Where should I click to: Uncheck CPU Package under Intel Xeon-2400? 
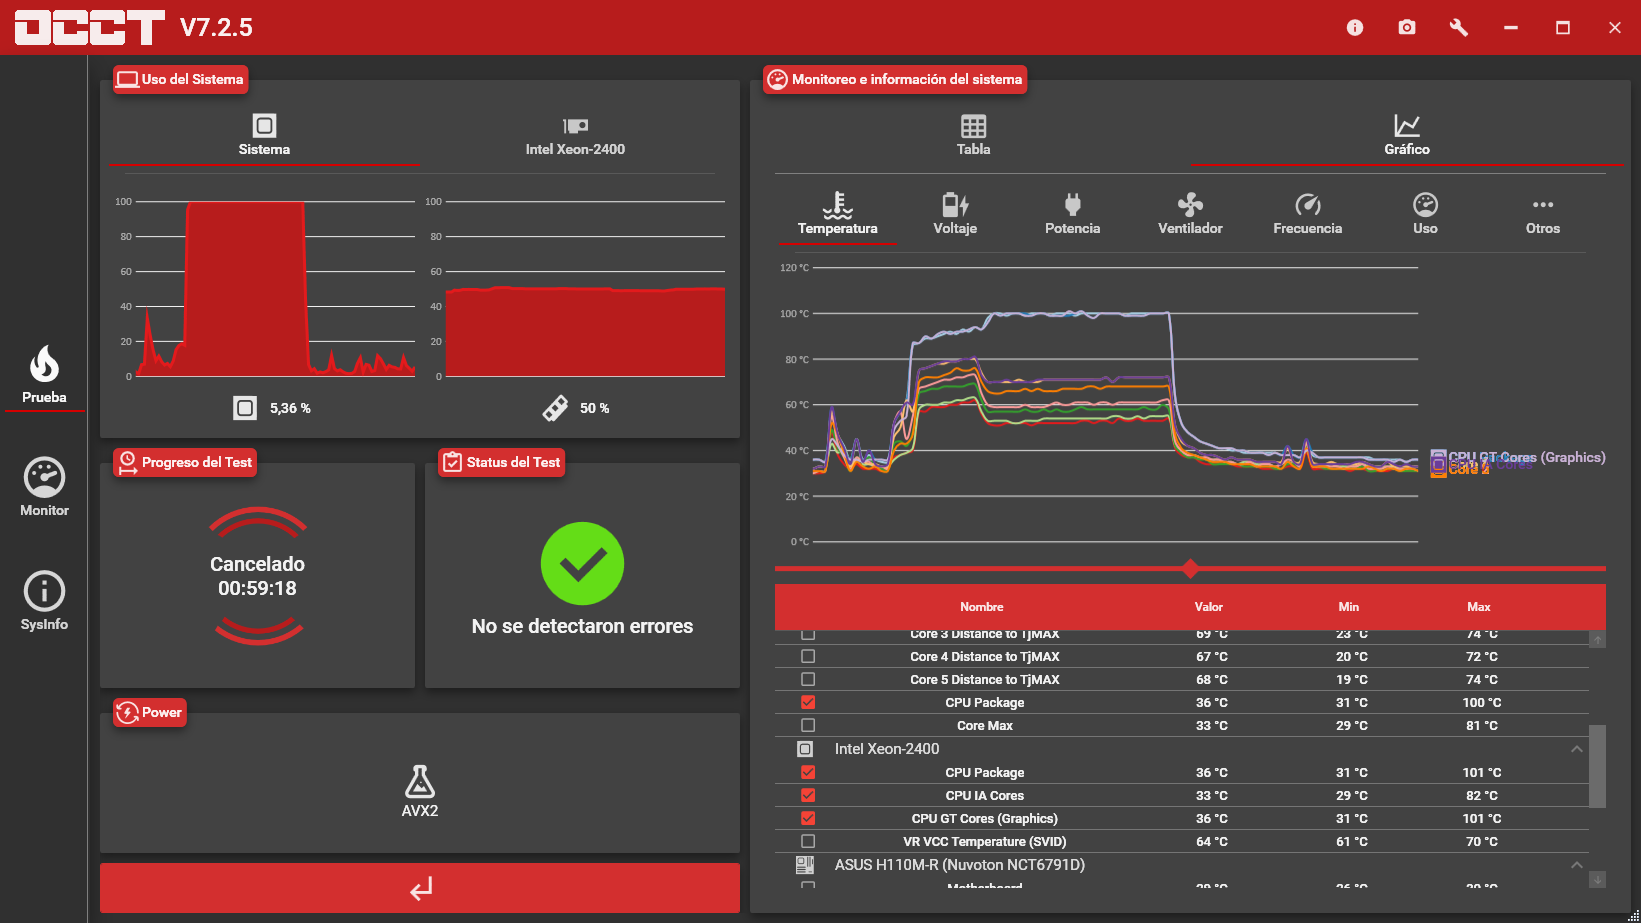click(808, 772)
